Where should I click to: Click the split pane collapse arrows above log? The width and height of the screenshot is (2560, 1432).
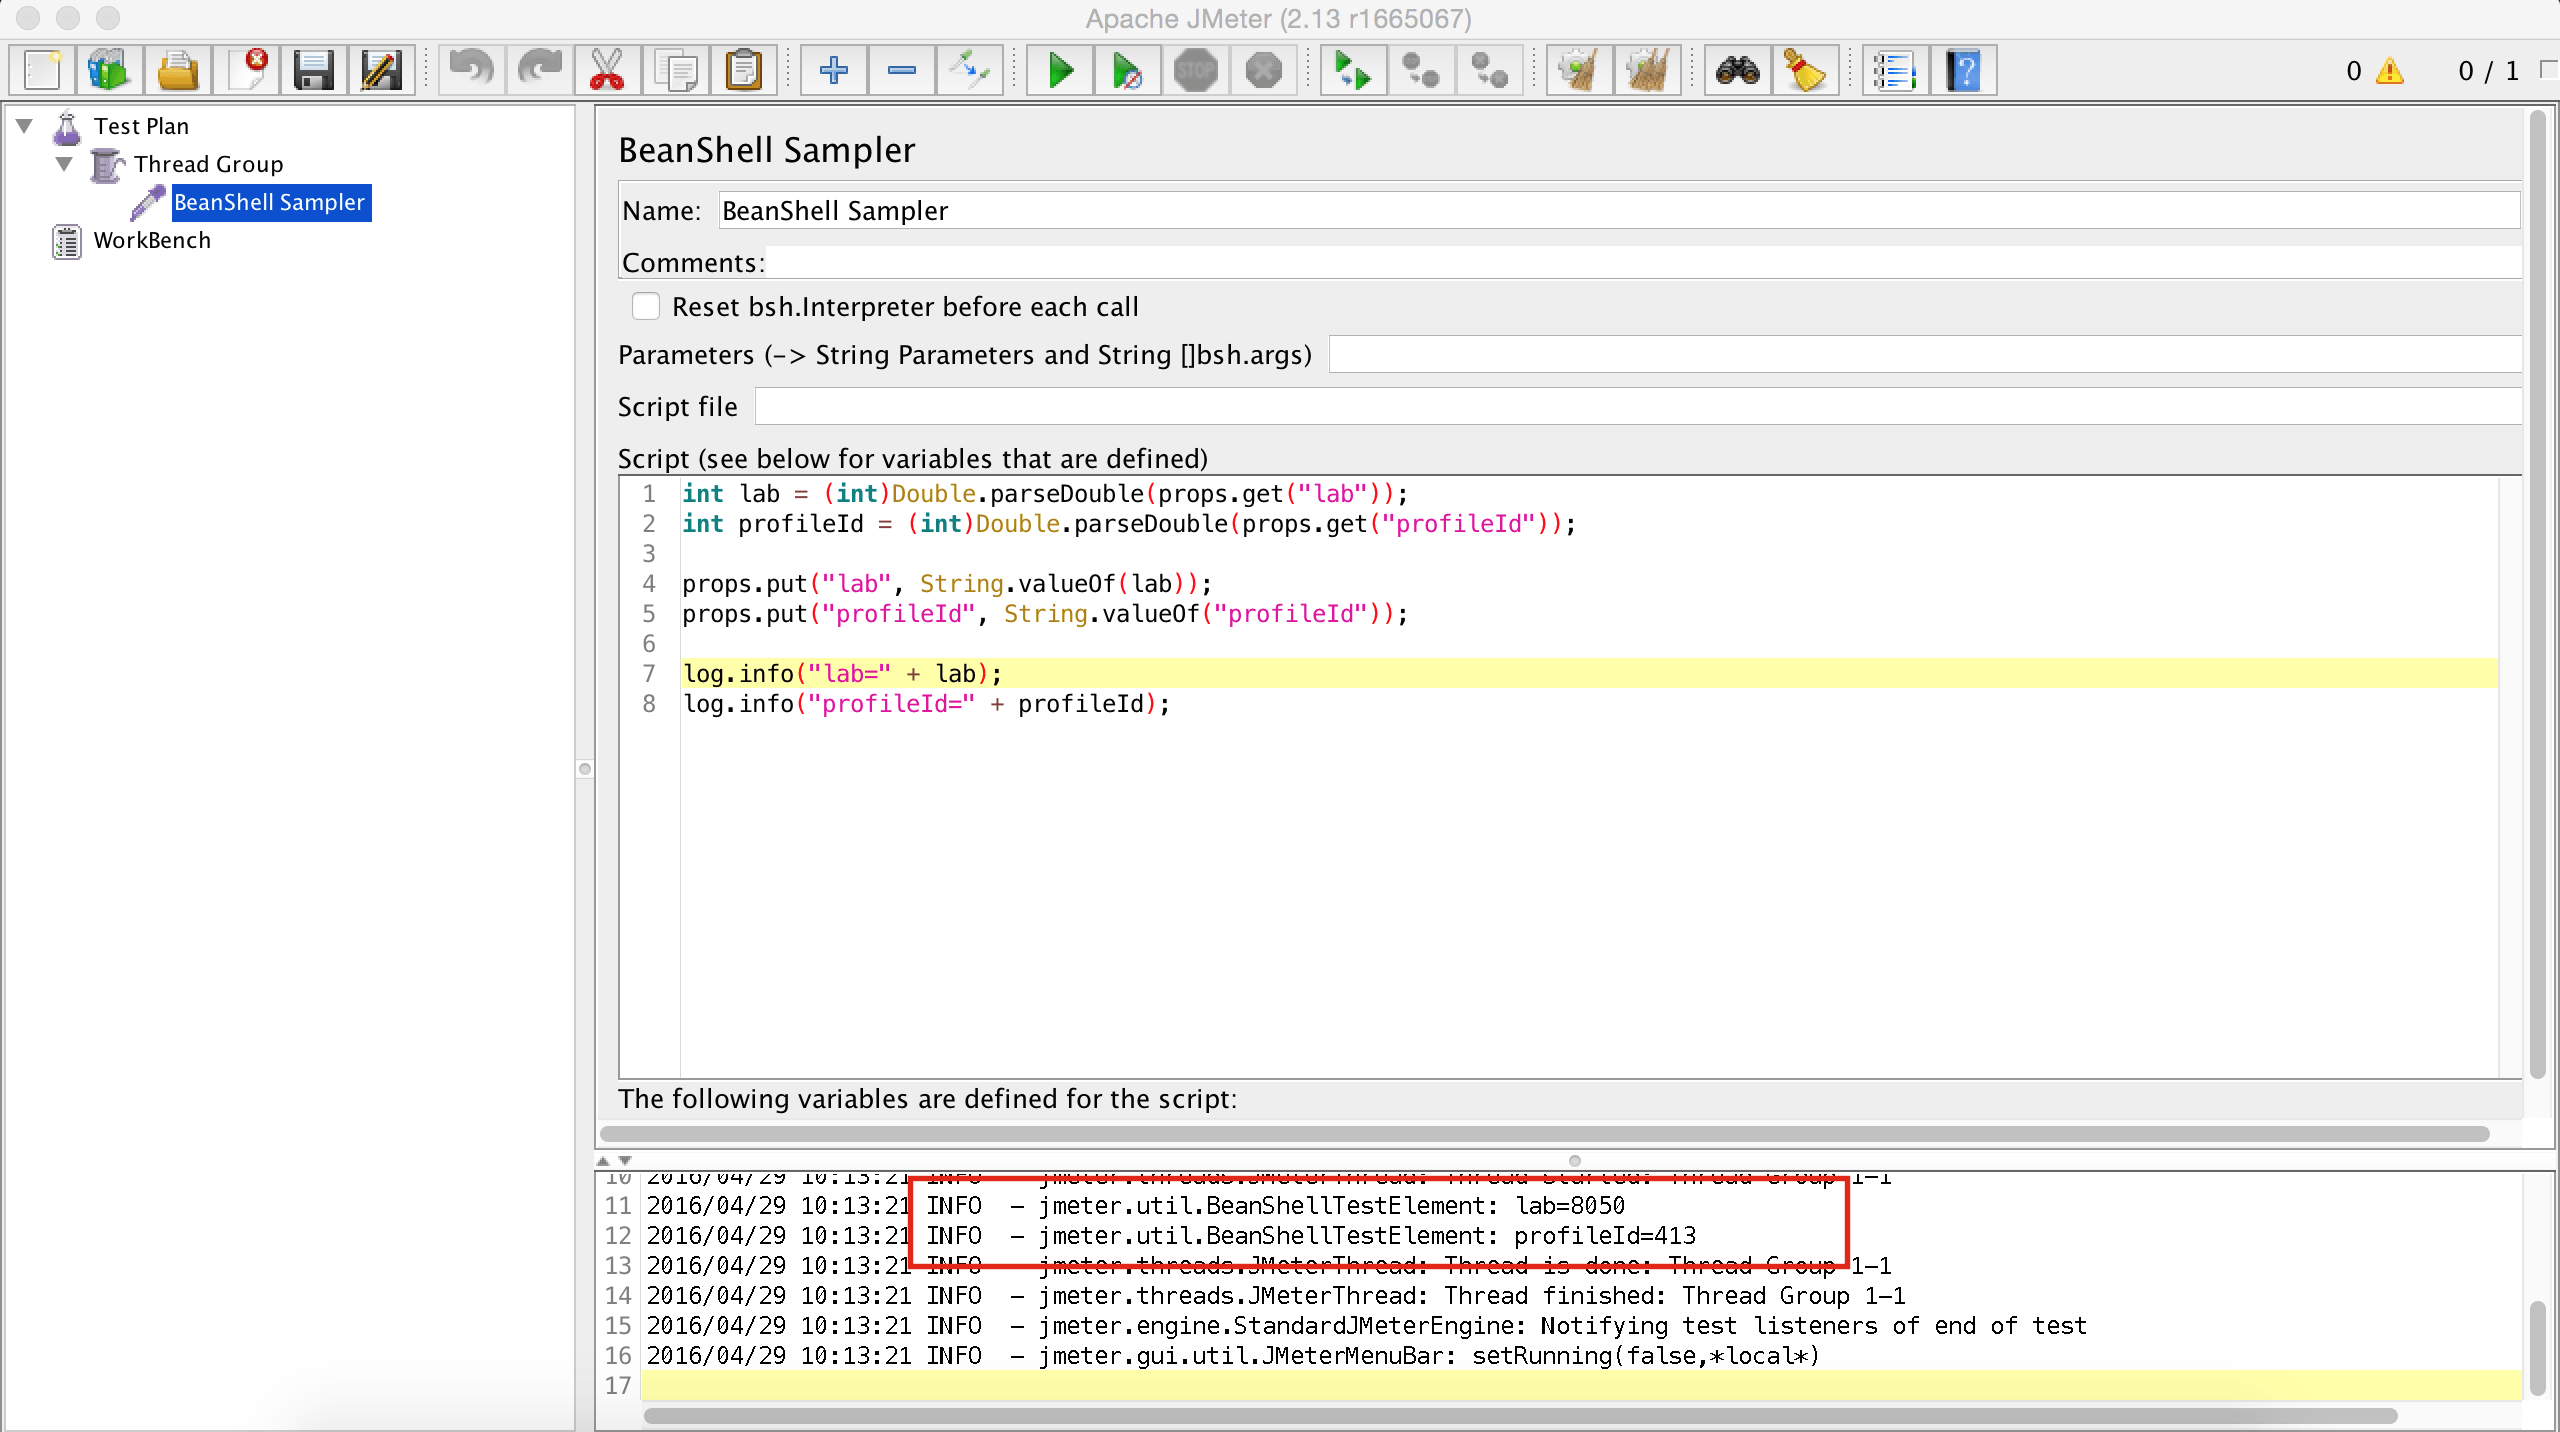point(614,1161)
